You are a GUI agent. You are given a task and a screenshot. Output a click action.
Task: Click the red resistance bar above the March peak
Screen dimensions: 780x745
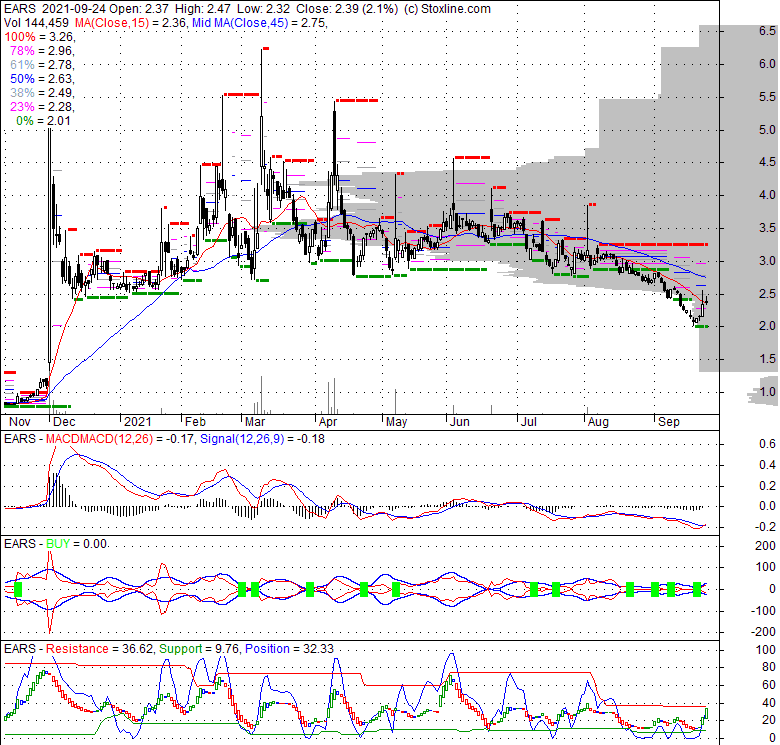click(x=266, y=48)
